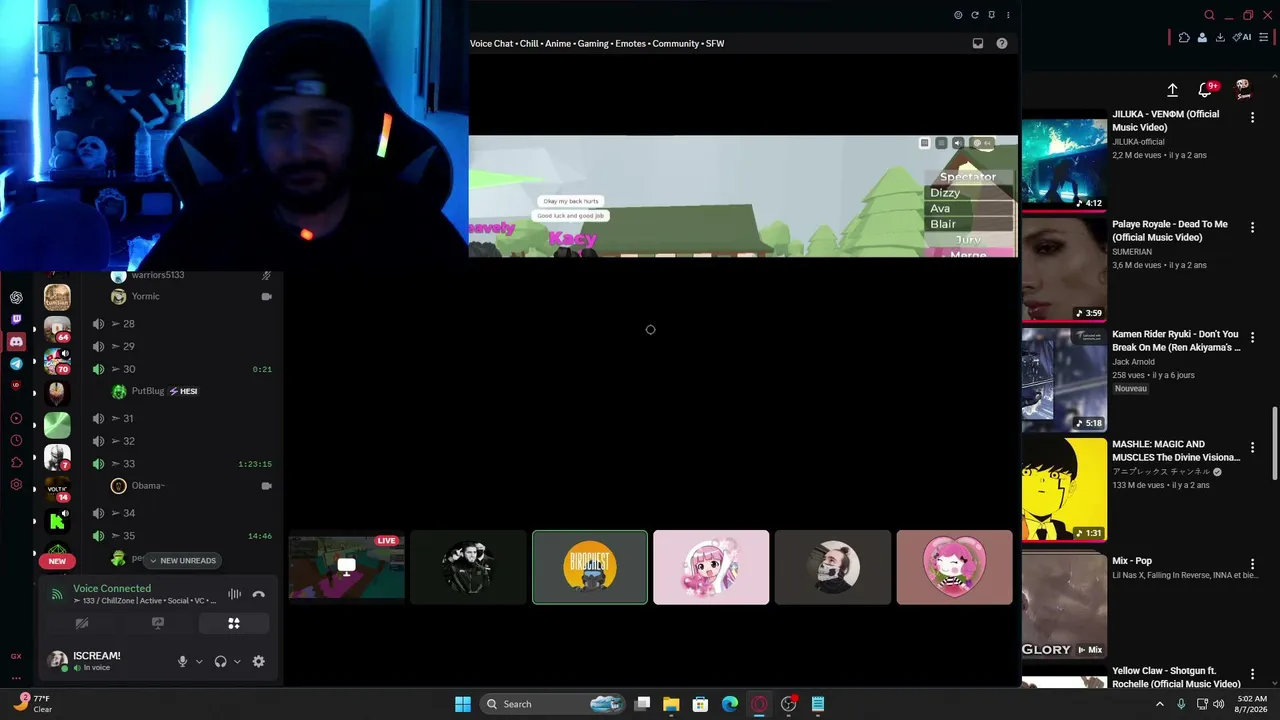Open the taskbar volume control
1280x720 pixels.
pyautogui.click(x=1218, y=704)
